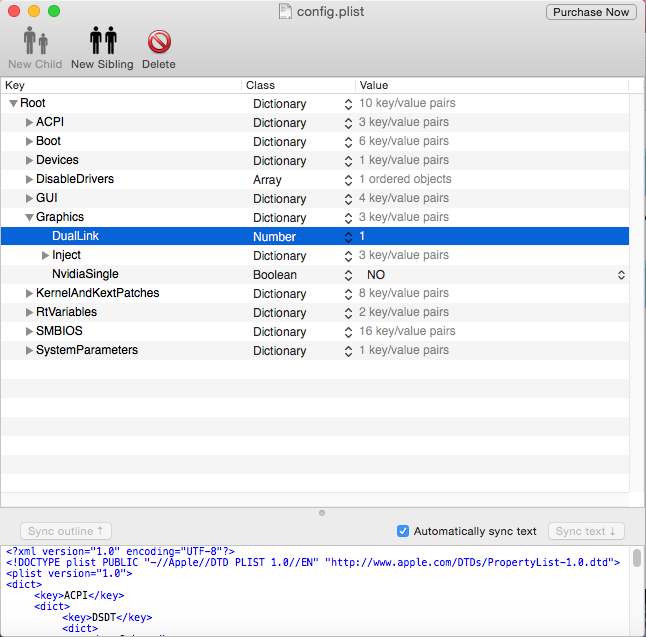Expand the Inject dictionary
The width and height of the screenshot is (646, 637).
[45, 255]
